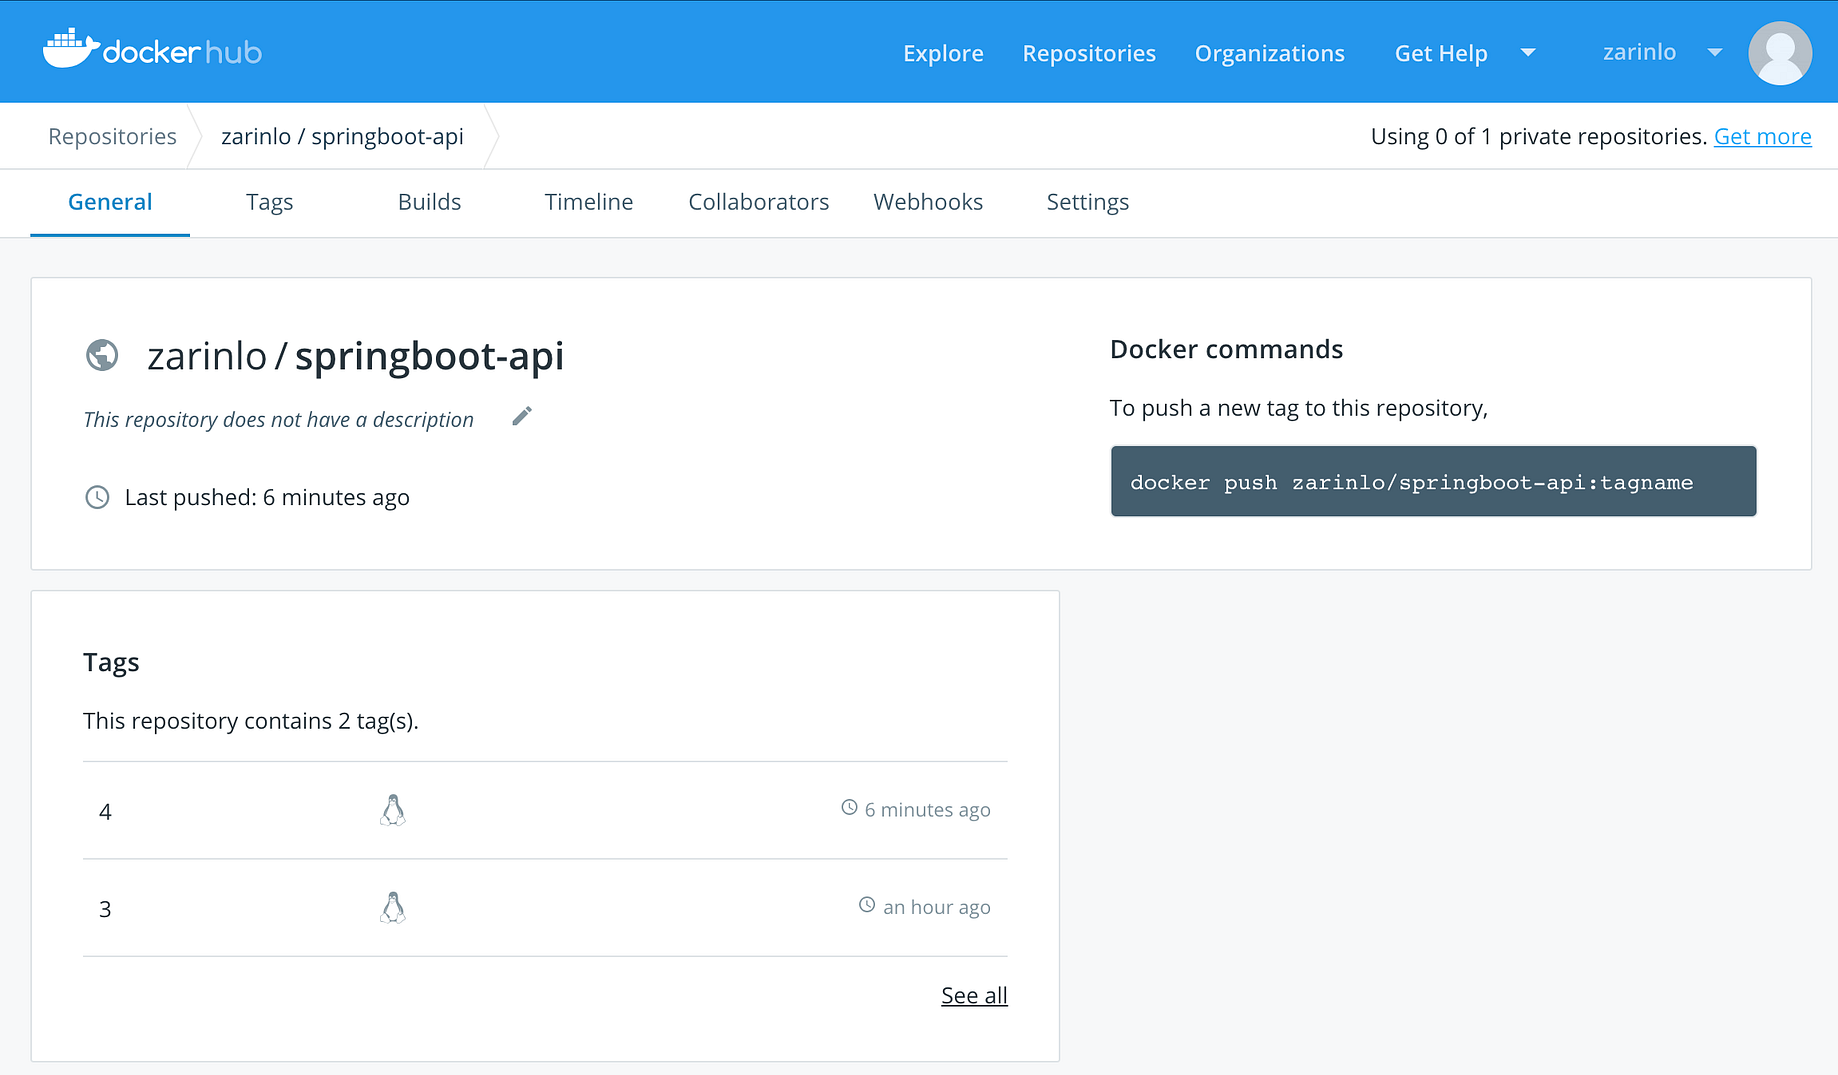
Task: Click See all tags link
Action: [974, 995]
